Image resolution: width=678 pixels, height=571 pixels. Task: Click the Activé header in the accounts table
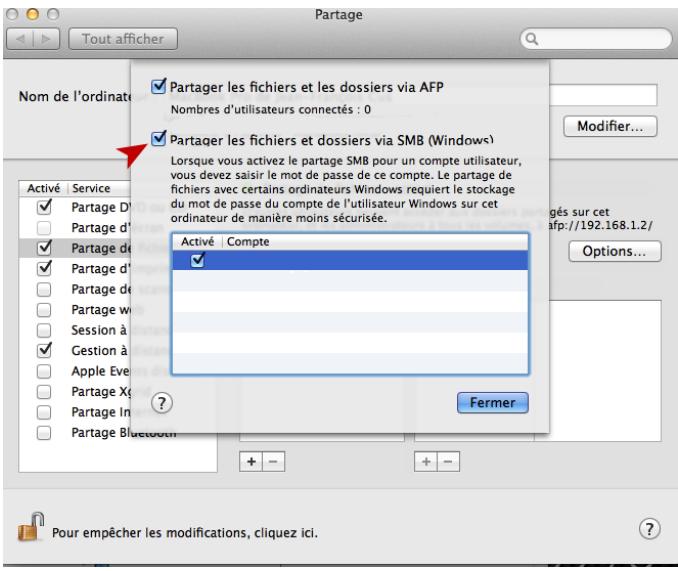197,242
